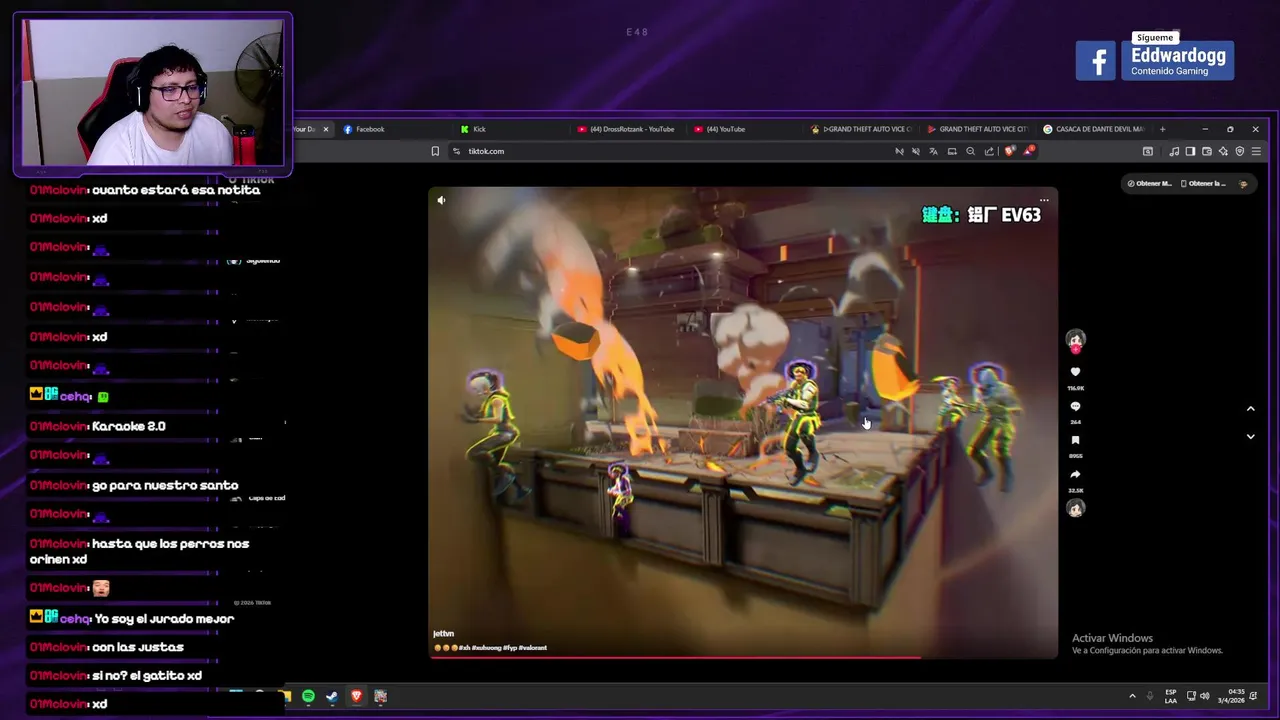
Task: Like the TikTok video with the heart icon
Action: coord(1075,372)
